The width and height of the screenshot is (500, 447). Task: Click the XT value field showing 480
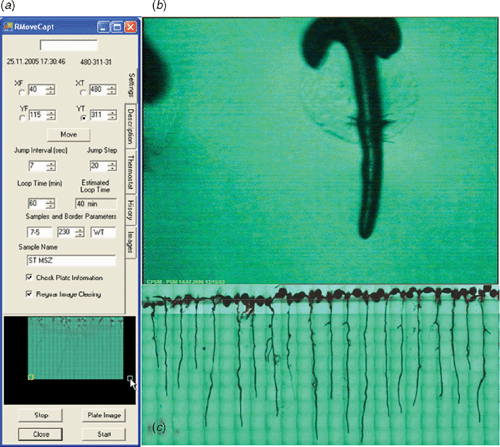[x=99, y=90]
